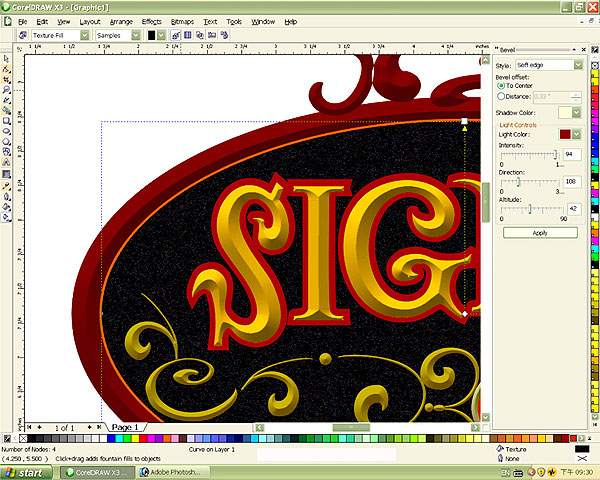The image size is (600, 480).
Task: Toggle the highlighted icon right of black swatch
Action: point(176,35)
